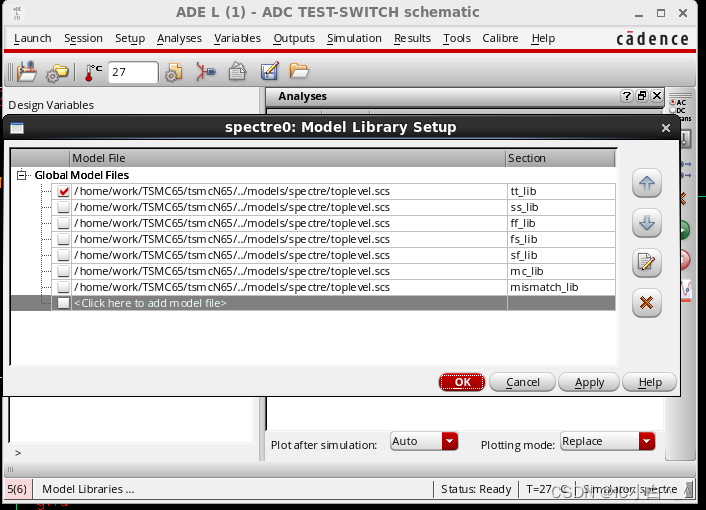
Task: Click the dialog Help button
Action: 650,382
